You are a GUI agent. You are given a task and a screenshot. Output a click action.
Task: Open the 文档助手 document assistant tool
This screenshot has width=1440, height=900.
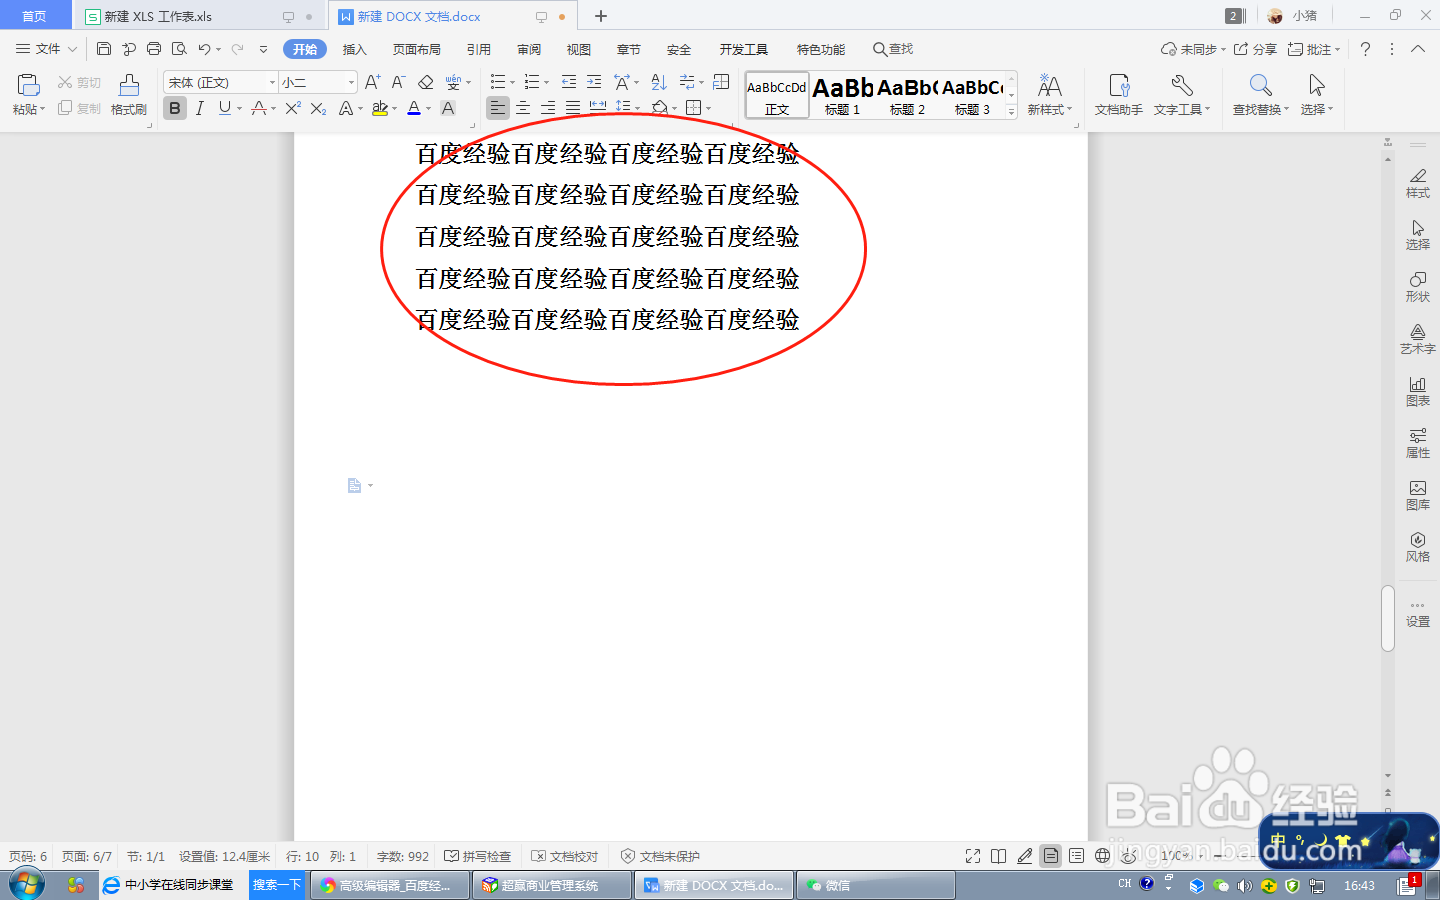coord(1118,95)
